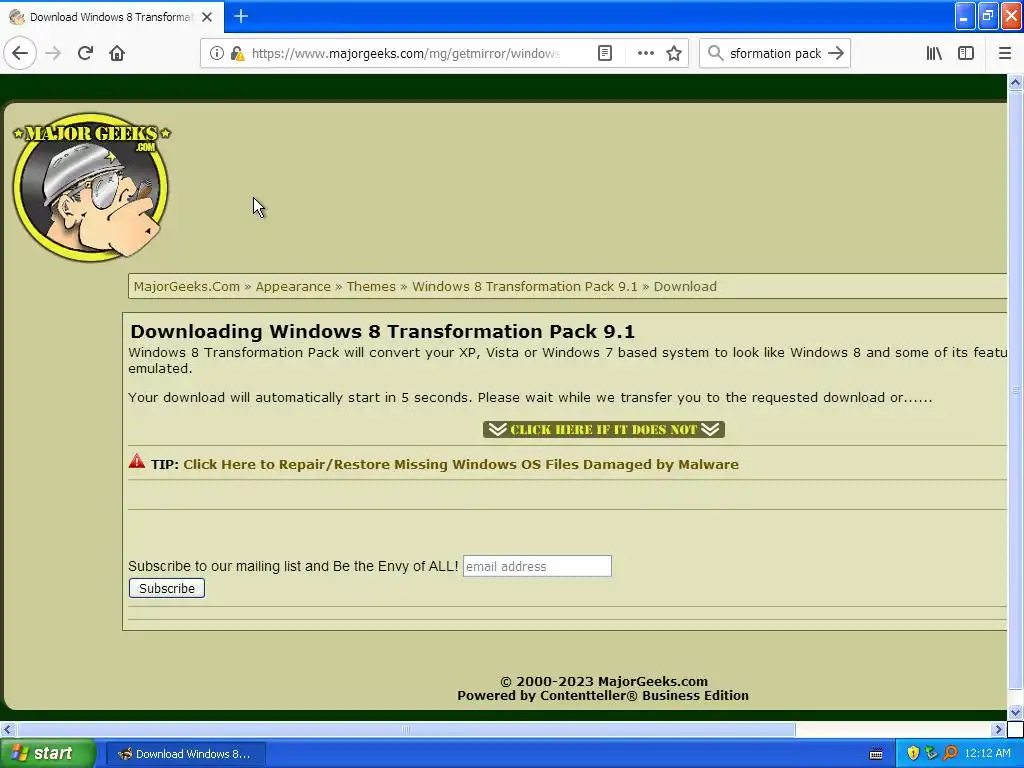
Task: Click vertical scrollbar down arrow
Action: 1015,712
